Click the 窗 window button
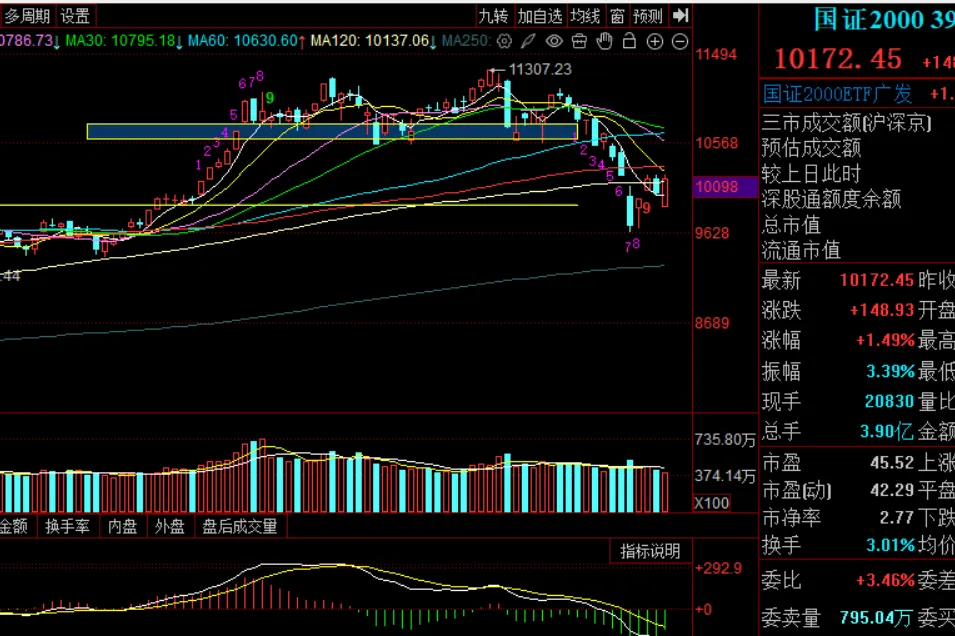 click(617, 16)
